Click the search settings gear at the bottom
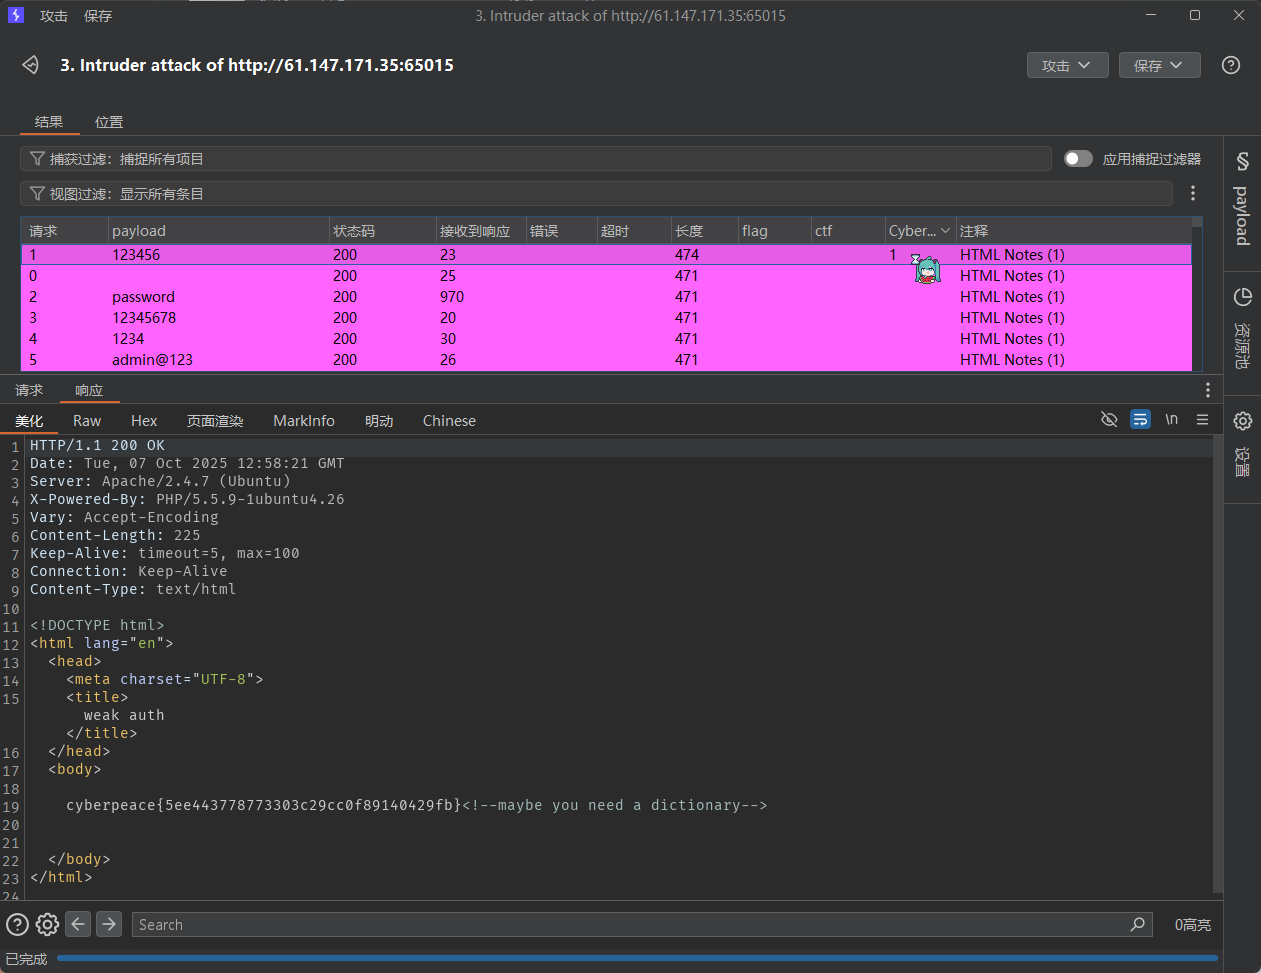This screenshot has width=1261, height=973. [46, 924]
